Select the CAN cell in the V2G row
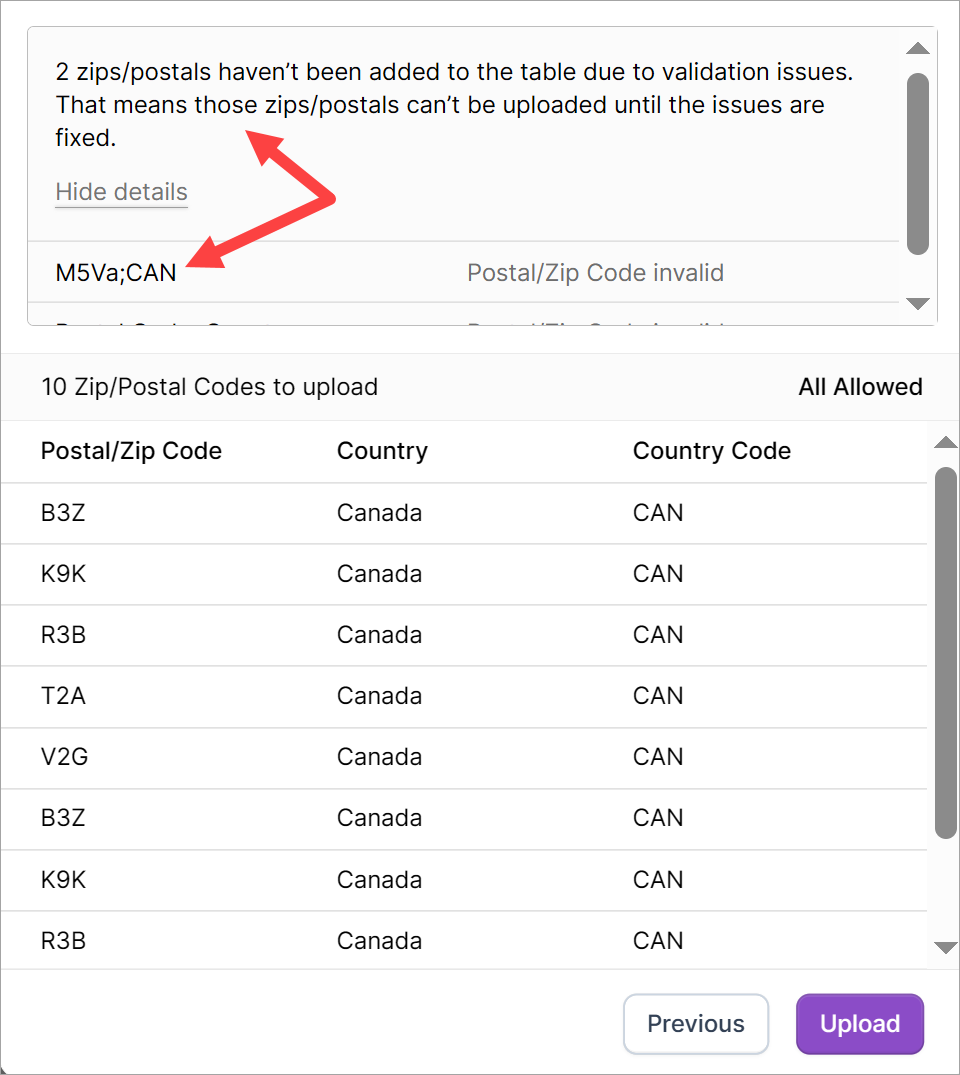The image size is (960, 1075). [x=658, y=756]
